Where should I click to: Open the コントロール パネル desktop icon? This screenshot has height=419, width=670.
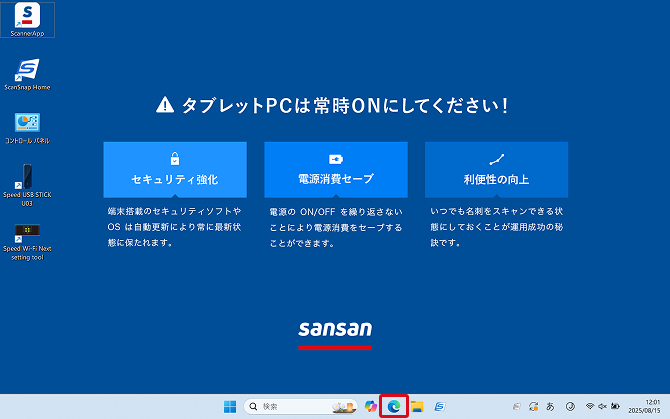pos(27,128)
